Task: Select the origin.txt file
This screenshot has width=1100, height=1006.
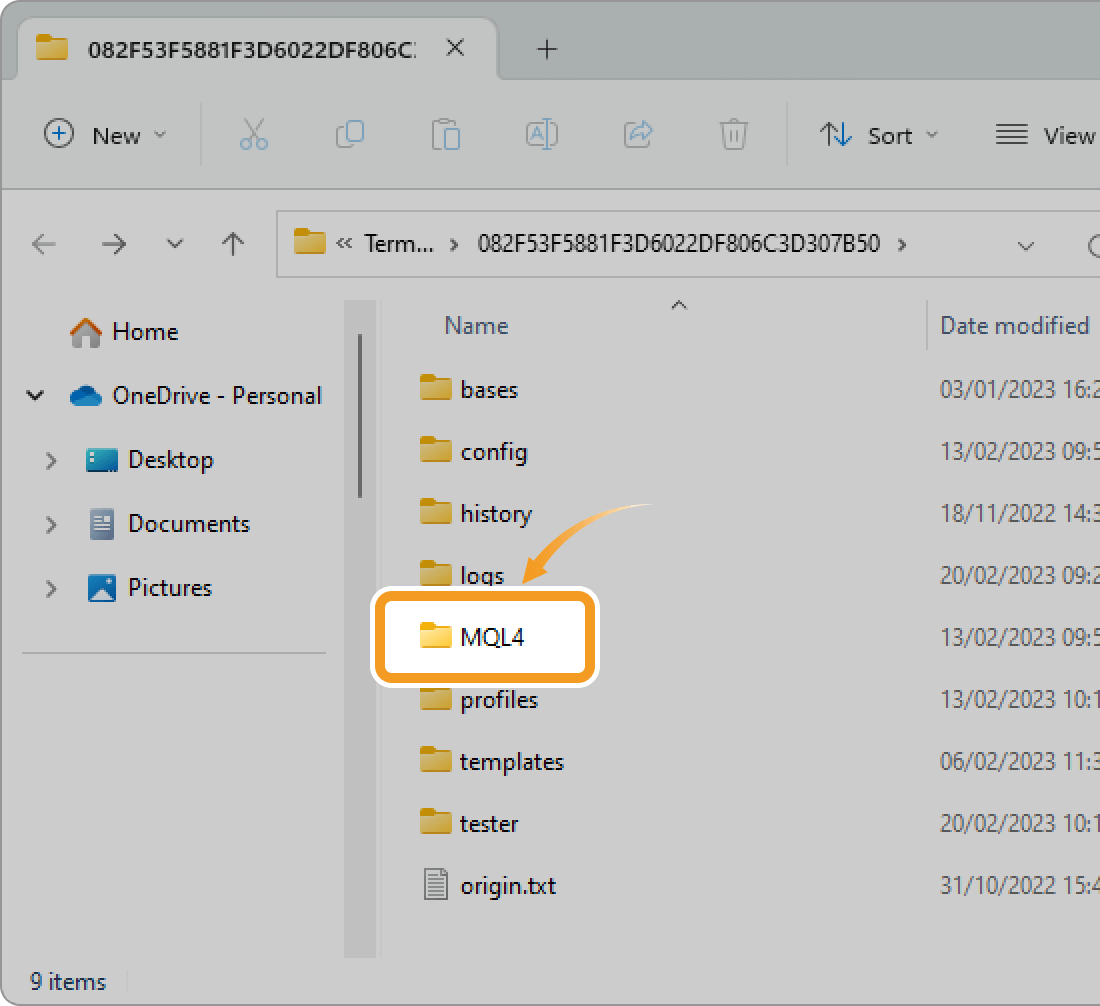Action: [x=507, y=885]
